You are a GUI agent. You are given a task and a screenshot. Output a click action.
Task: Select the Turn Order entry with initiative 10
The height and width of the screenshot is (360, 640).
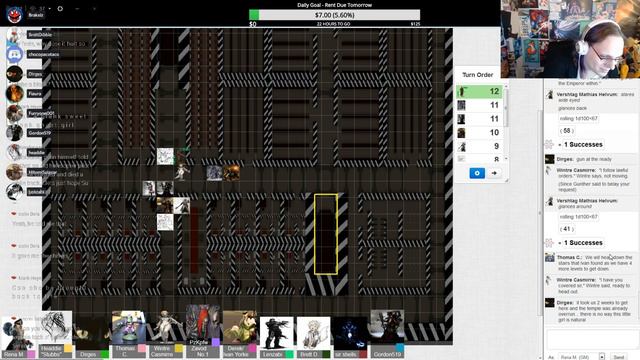pyautogui.click(x=479, y=133)
